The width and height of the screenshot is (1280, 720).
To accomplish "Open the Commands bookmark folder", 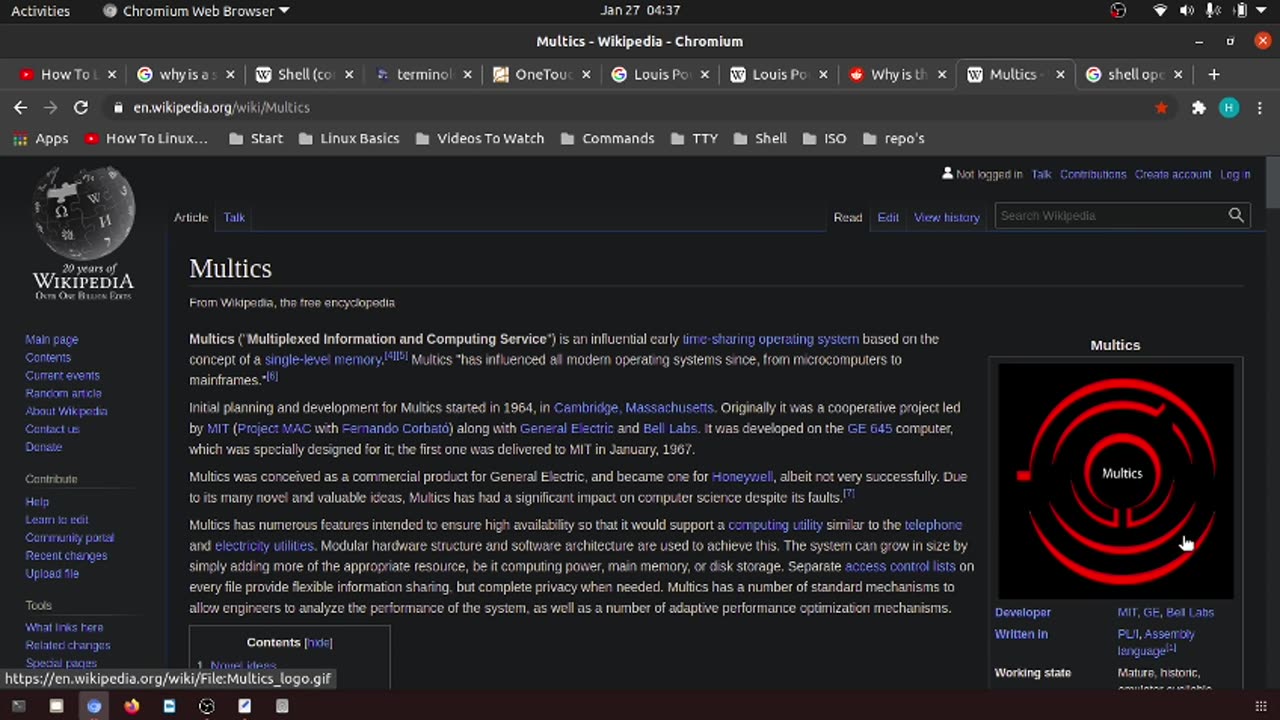I will coord(607,138).
